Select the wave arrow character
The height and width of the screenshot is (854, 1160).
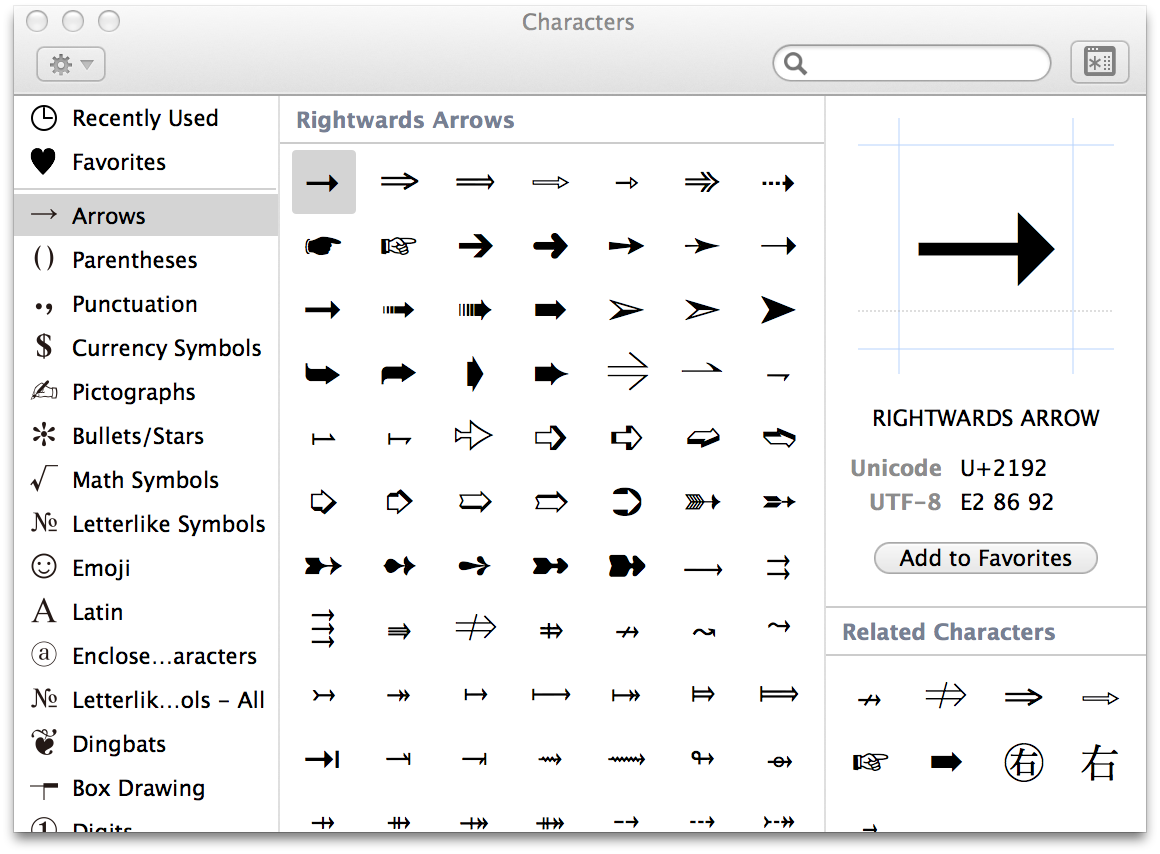(x=703, y=631)
